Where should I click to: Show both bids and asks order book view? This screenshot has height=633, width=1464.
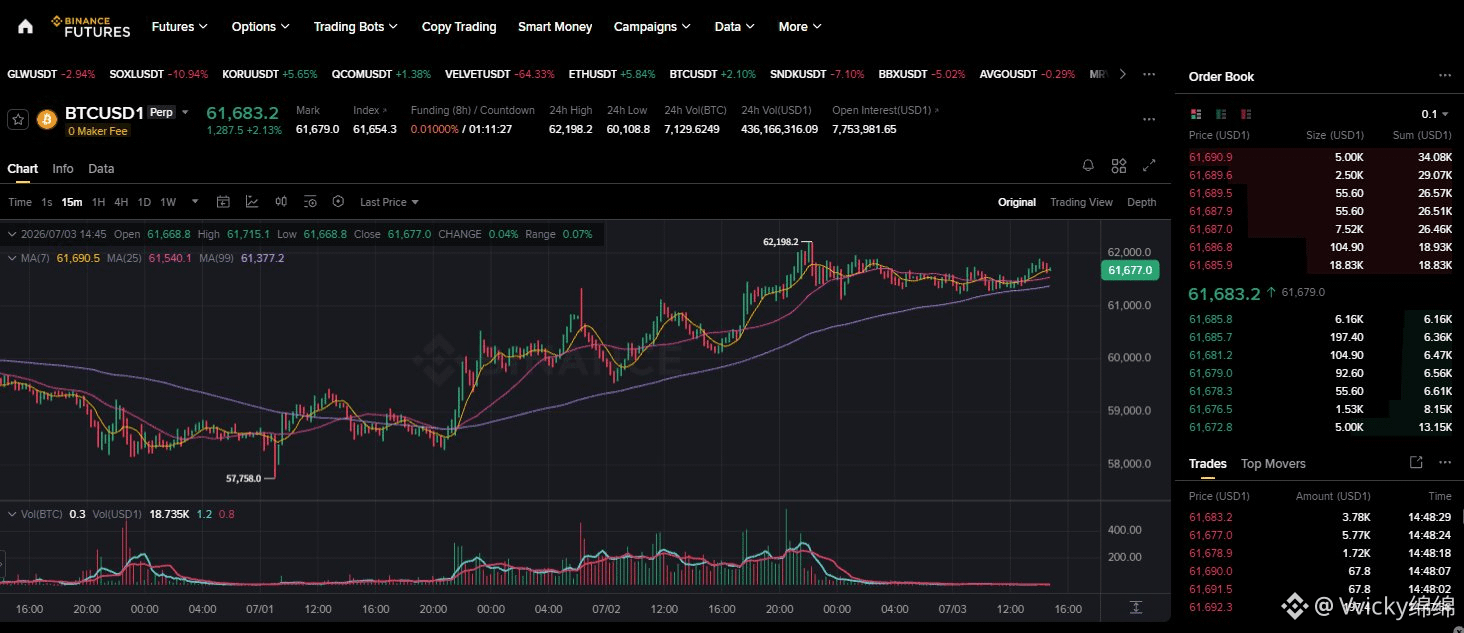click(x=1196, y=114)
